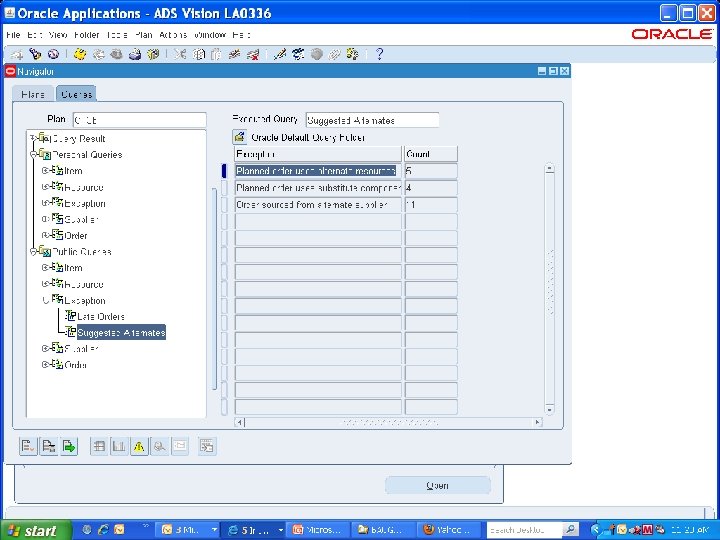
Task: Click the Paste clipboard toolbar icon
Action: [x=216, y=54]
